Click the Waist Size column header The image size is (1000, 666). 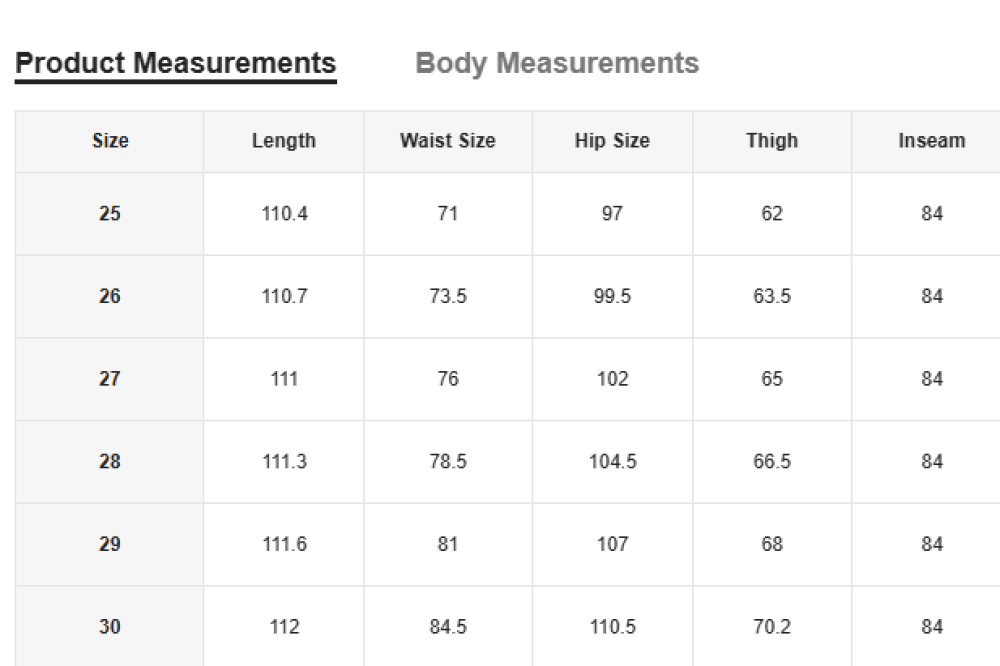[x=448, y=141]
